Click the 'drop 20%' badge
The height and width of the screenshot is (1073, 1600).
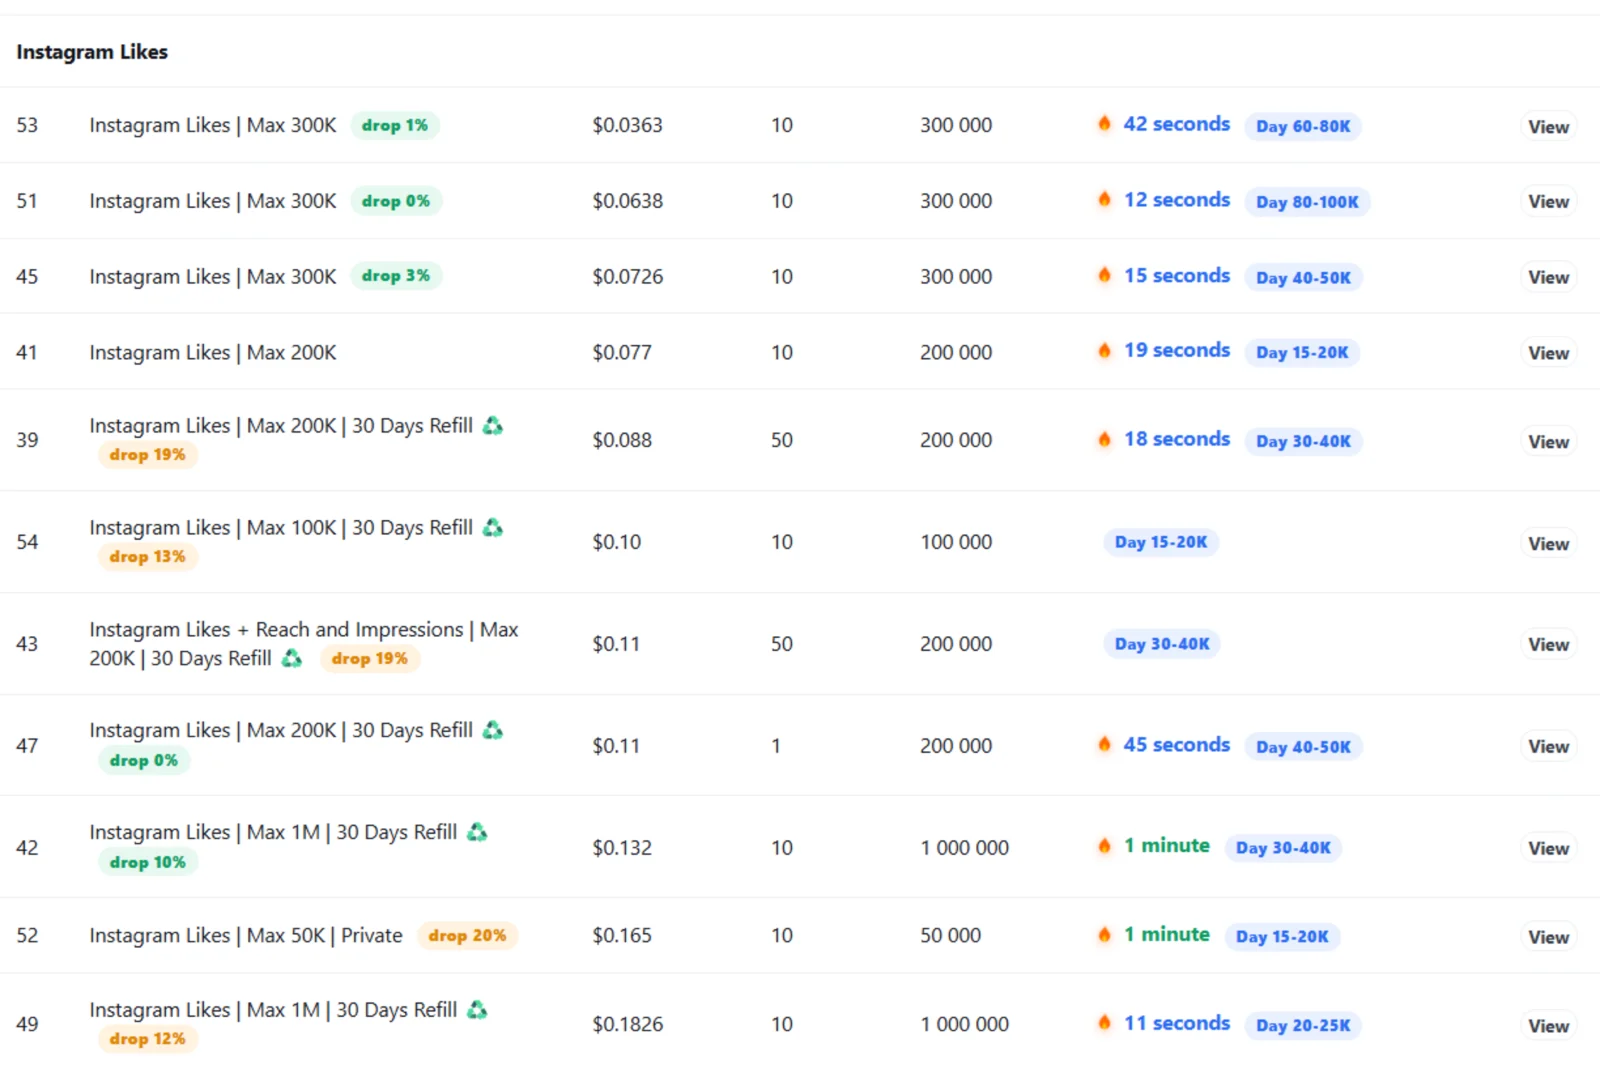point(467,935)
